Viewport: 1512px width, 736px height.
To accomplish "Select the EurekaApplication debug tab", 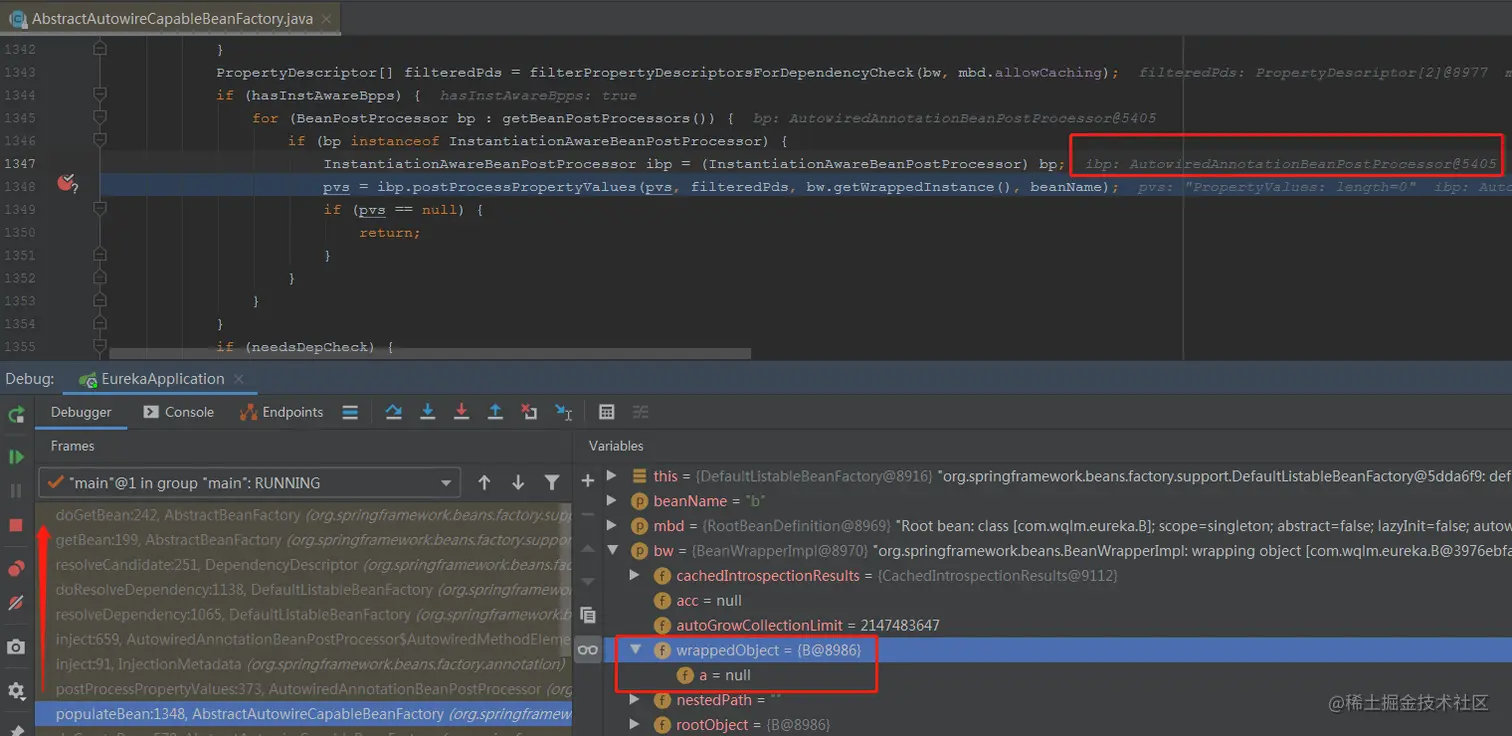I will pyautogui.click(x=161, y=379).
